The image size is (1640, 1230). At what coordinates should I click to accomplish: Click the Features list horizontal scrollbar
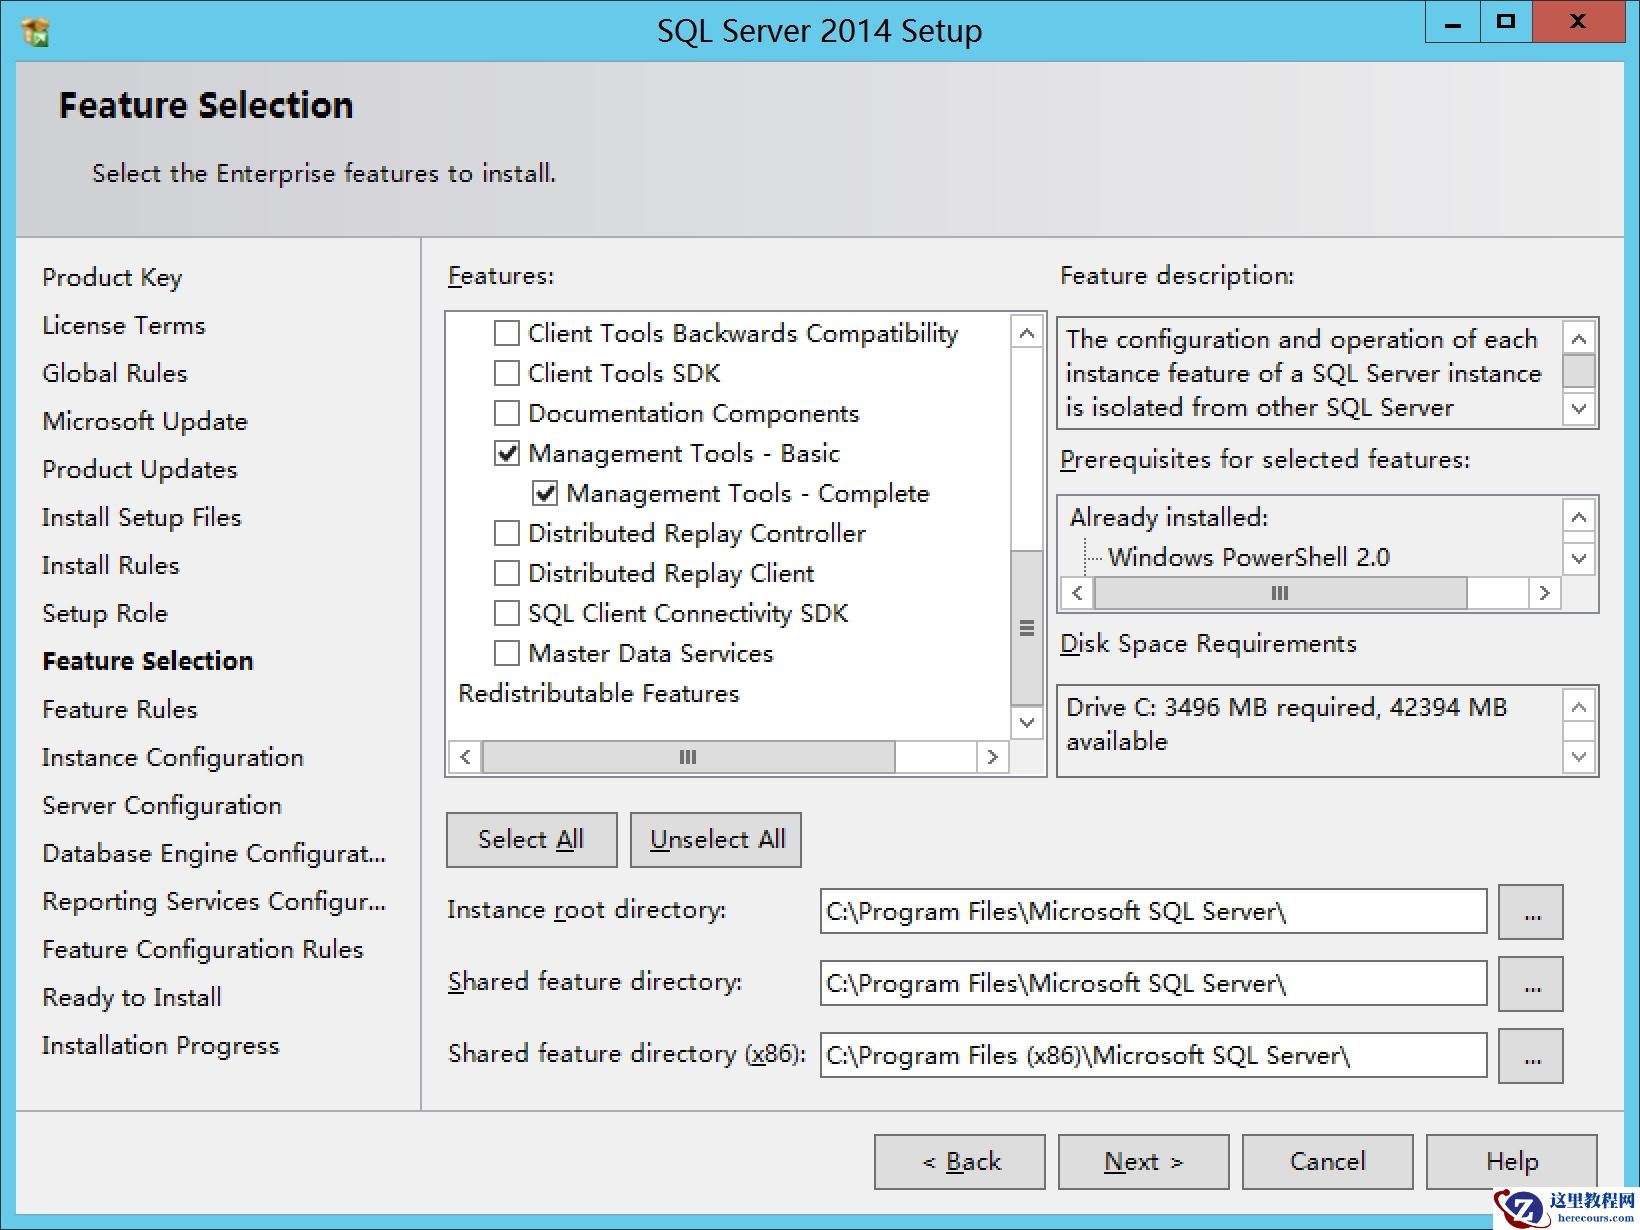[x=687, y=757]
